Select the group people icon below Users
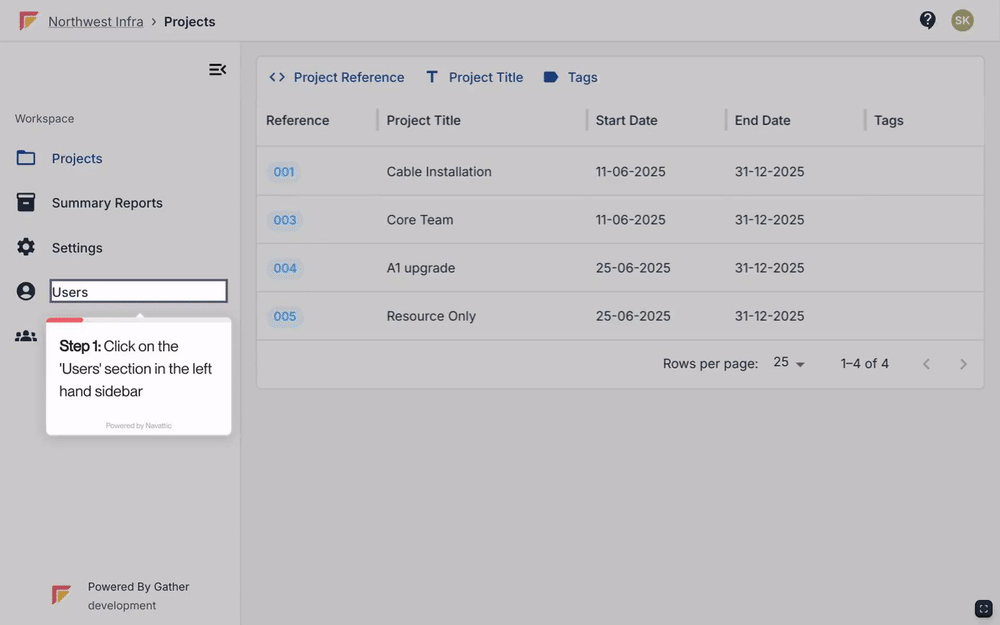 pyautogui.click(x=26, y=335)
